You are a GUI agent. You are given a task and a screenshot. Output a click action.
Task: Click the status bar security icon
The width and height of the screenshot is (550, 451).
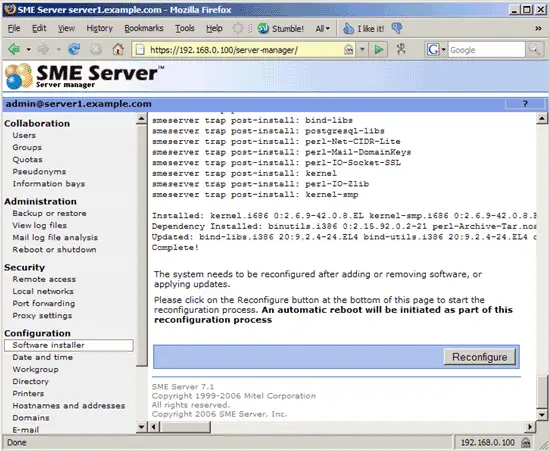click(x=525, y=443)
